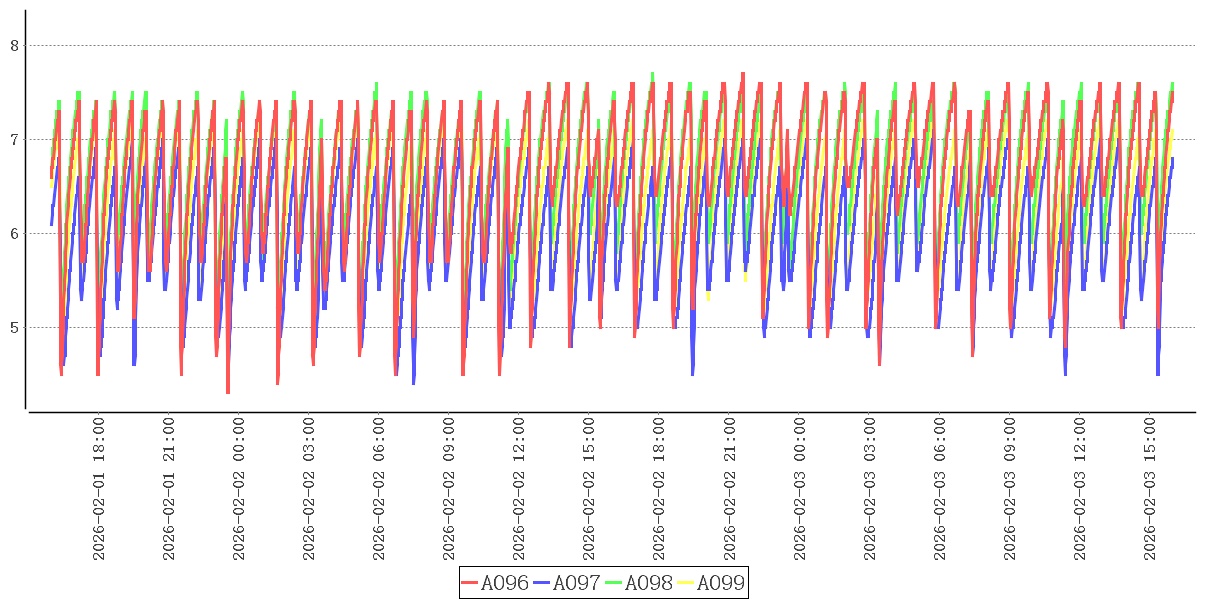Select the 2026-02-02 00:00 time tick label
The width and height of the screenshot is (1207, 600).
239,489
